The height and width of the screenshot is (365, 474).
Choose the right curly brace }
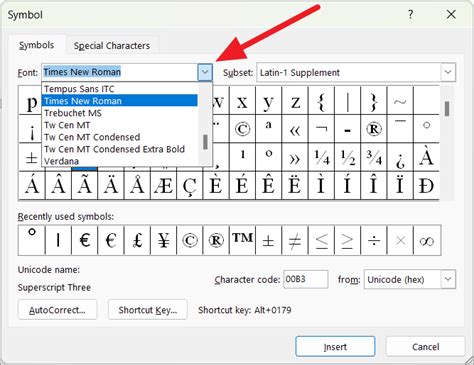374,101
